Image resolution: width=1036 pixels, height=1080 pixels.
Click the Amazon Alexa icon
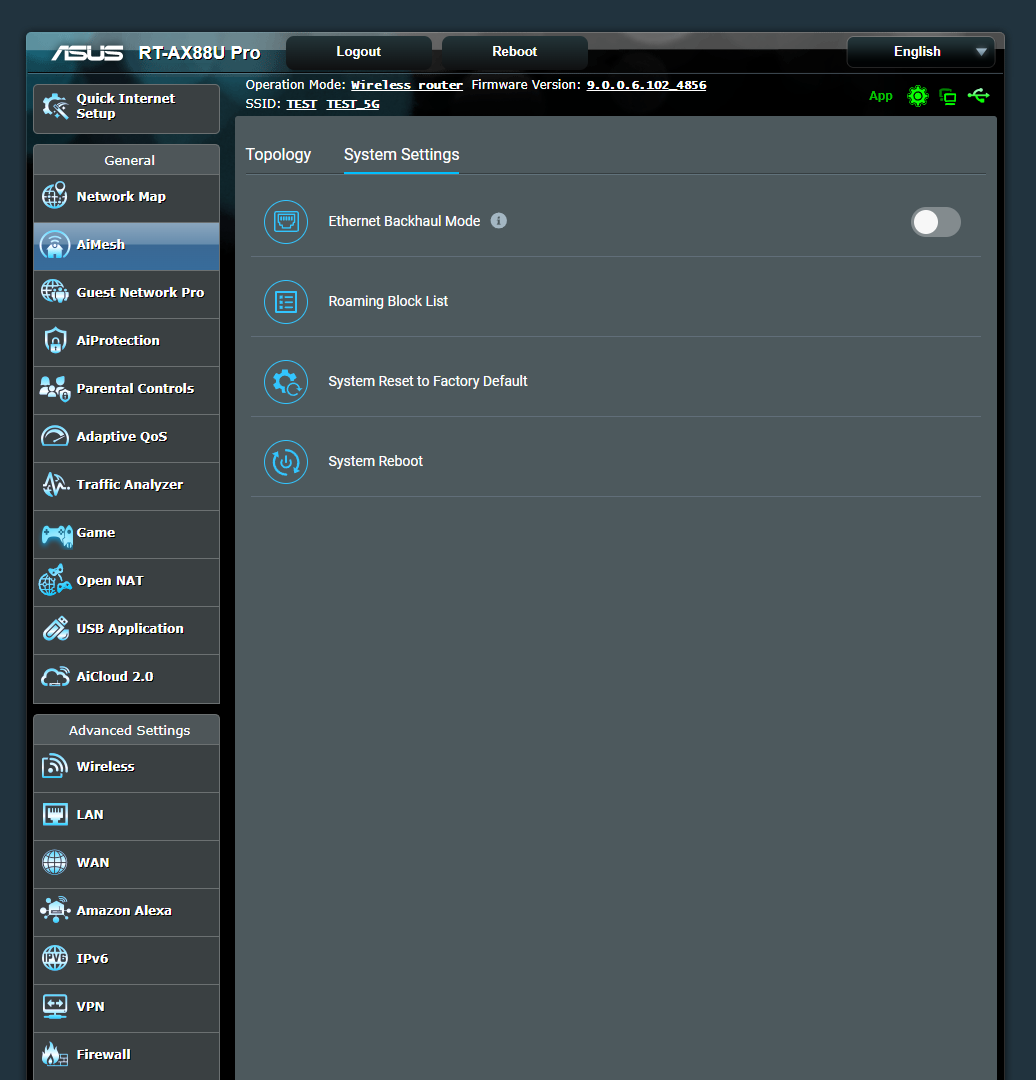(55, 910)
